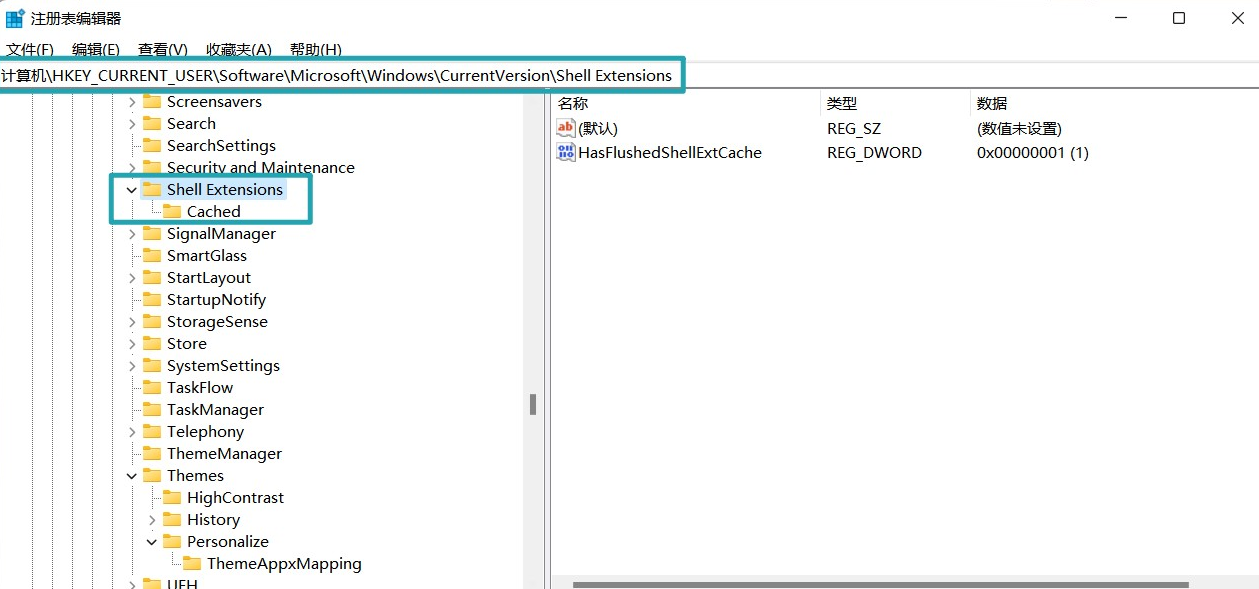This screenshot has width=1259, height=589.
Task: Select the Shell Extensions folder icon
Action: click(x=152, y=189)
